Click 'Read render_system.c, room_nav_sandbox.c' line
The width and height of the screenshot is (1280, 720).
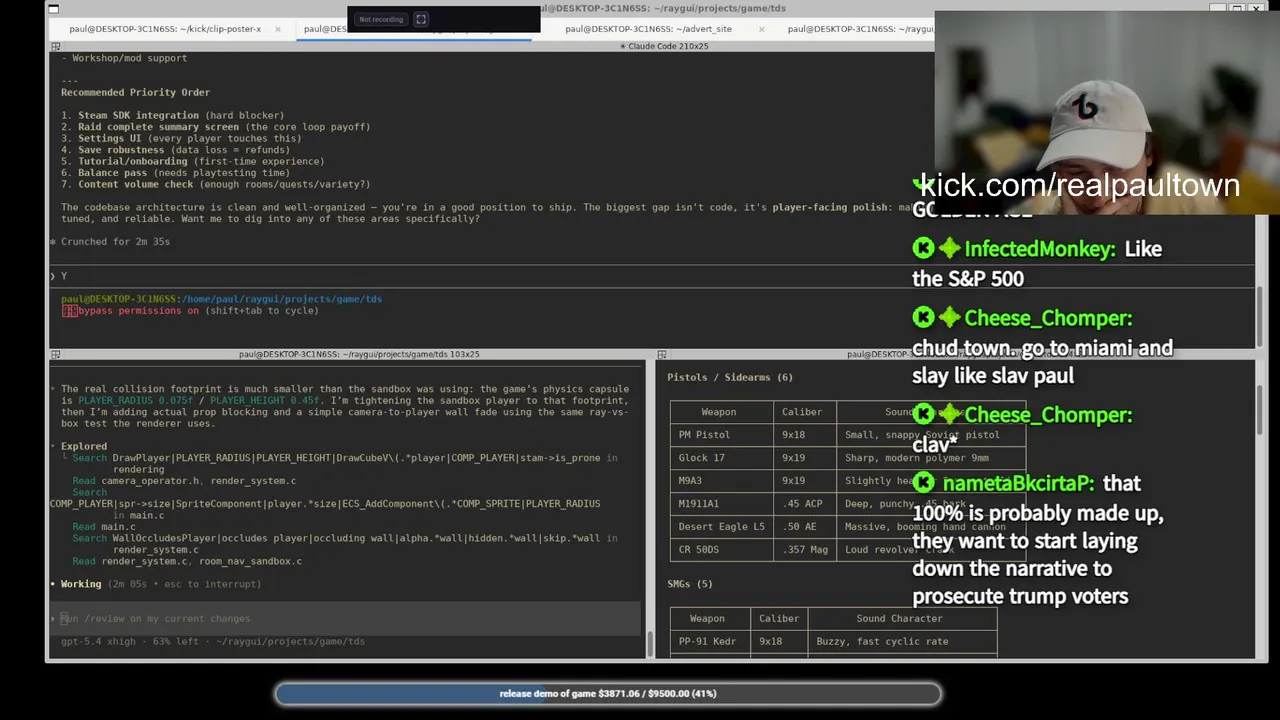tap(187, 562)
